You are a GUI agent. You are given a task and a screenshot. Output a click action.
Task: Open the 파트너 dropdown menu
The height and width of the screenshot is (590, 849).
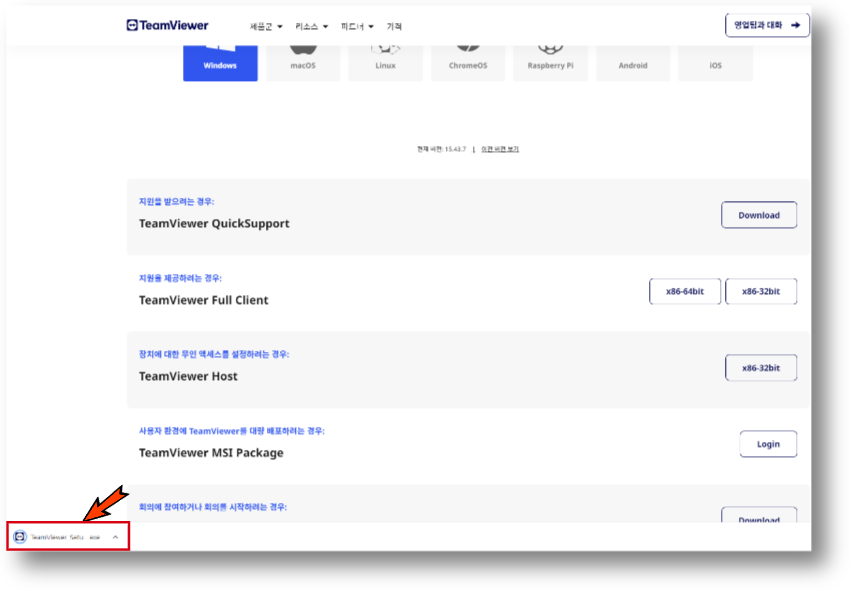pos(357,26)
